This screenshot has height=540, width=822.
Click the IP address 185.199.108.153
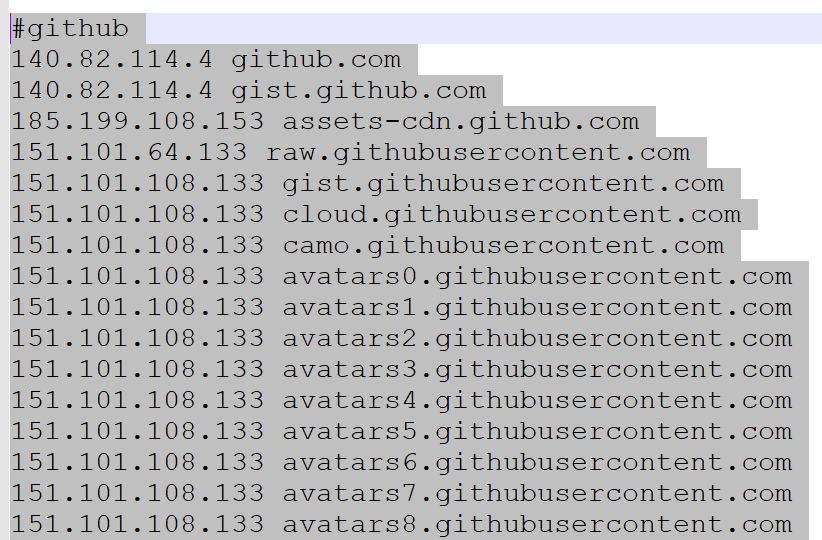[138, 121]
